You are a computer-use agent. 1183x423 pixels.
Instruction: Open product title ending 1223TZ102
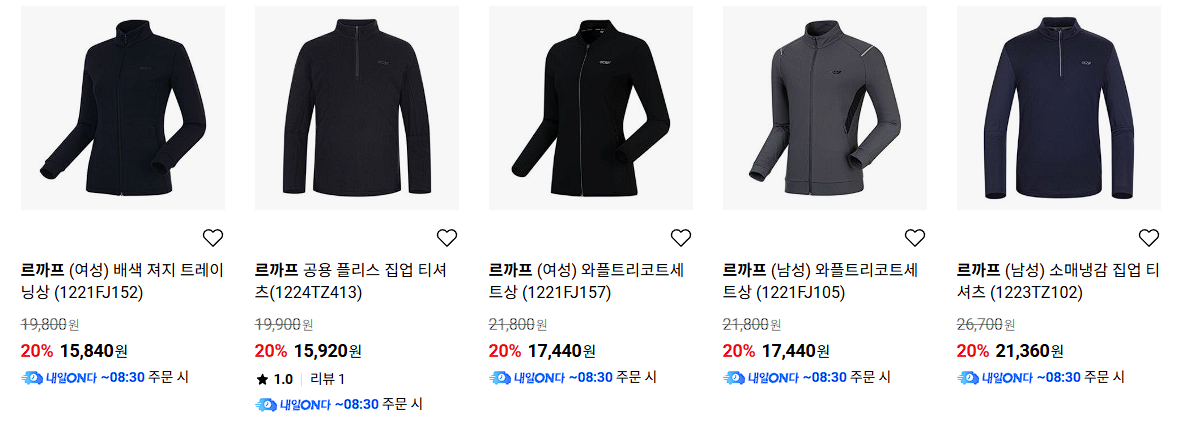(x=1058, y=280)
